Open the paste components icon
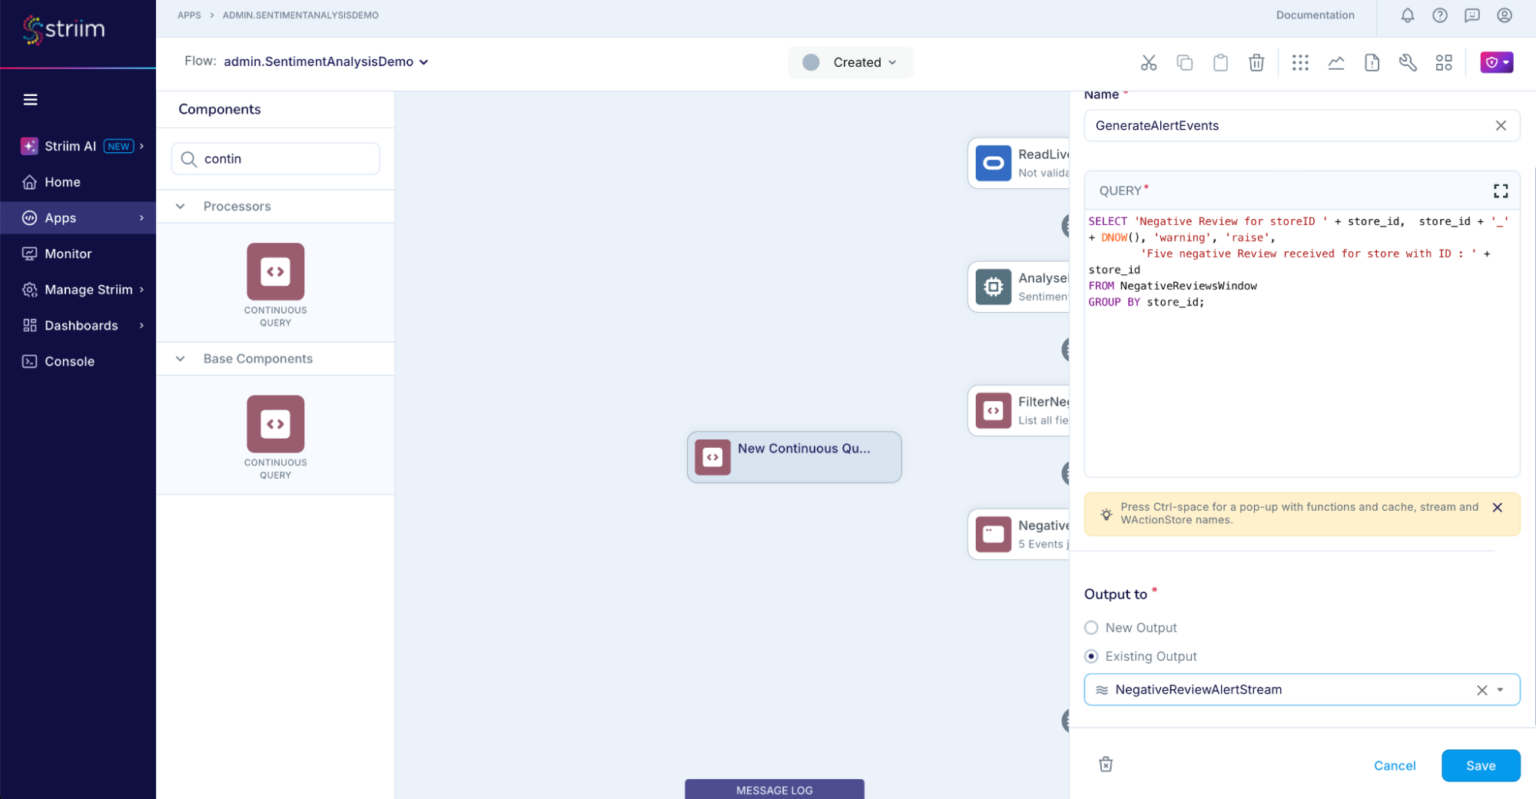The image size is (1536, 799). [x=1220, y=62]
